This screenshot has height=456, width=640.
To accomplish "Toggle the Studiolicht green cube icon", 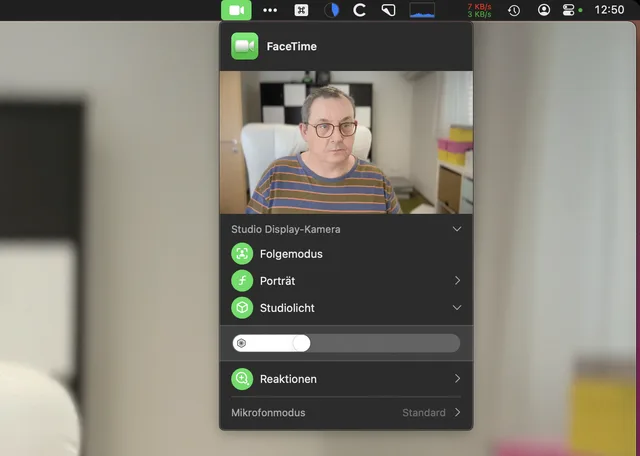I will coord(242,308).
